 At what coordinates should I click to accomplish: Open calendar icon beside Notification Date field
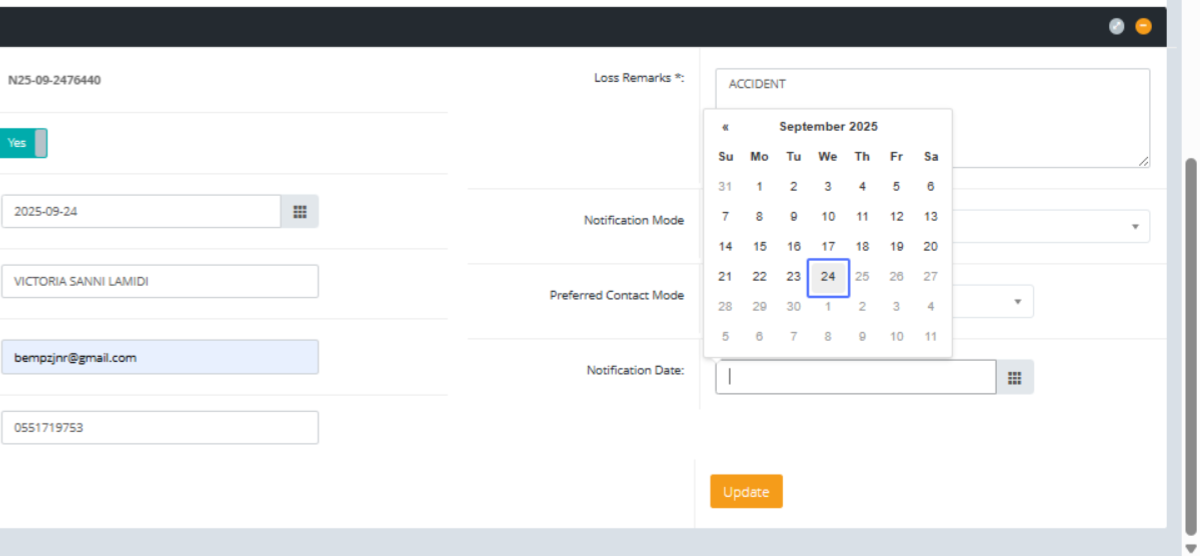(1014, 377)
